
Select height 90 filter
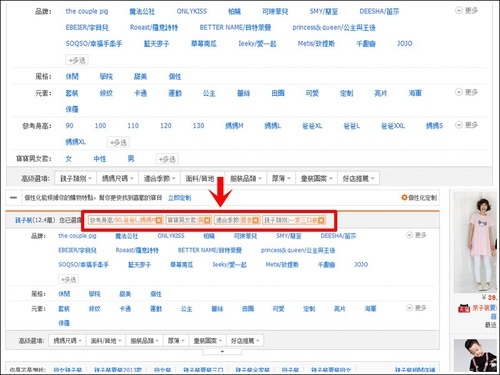tap(69, 126)
